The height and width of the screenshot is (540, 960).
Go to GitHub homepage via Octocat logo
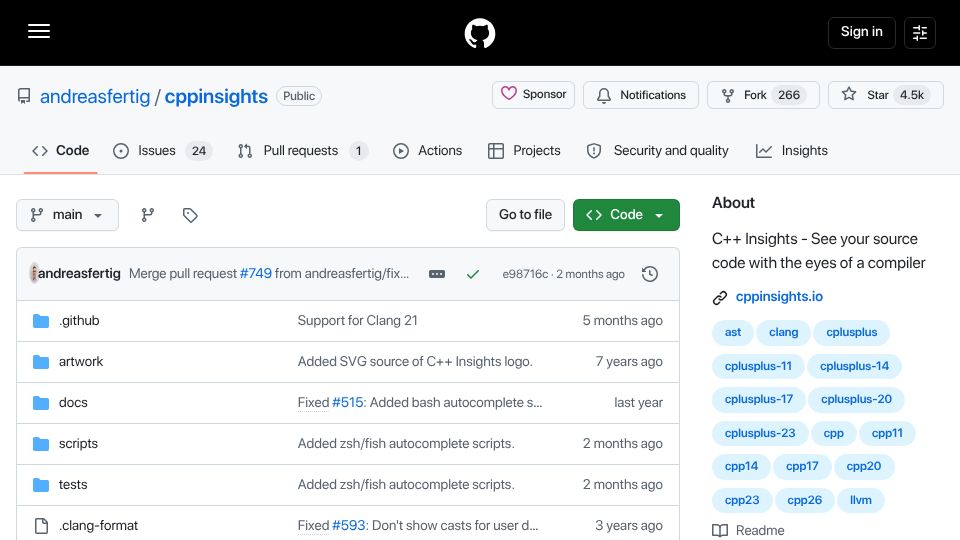tap(479, 33)
